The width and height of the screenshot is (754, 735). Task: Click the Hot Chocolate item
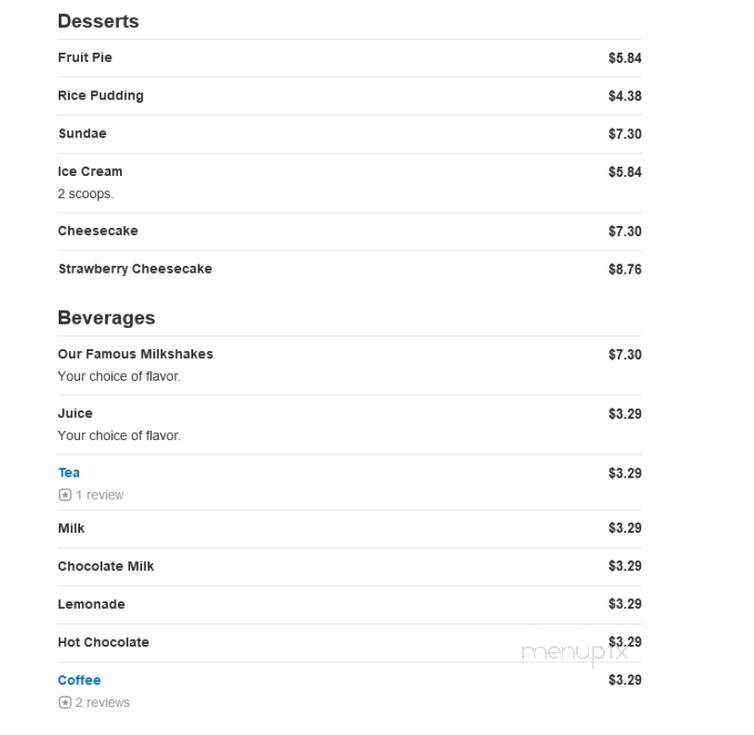pos(103,642)
